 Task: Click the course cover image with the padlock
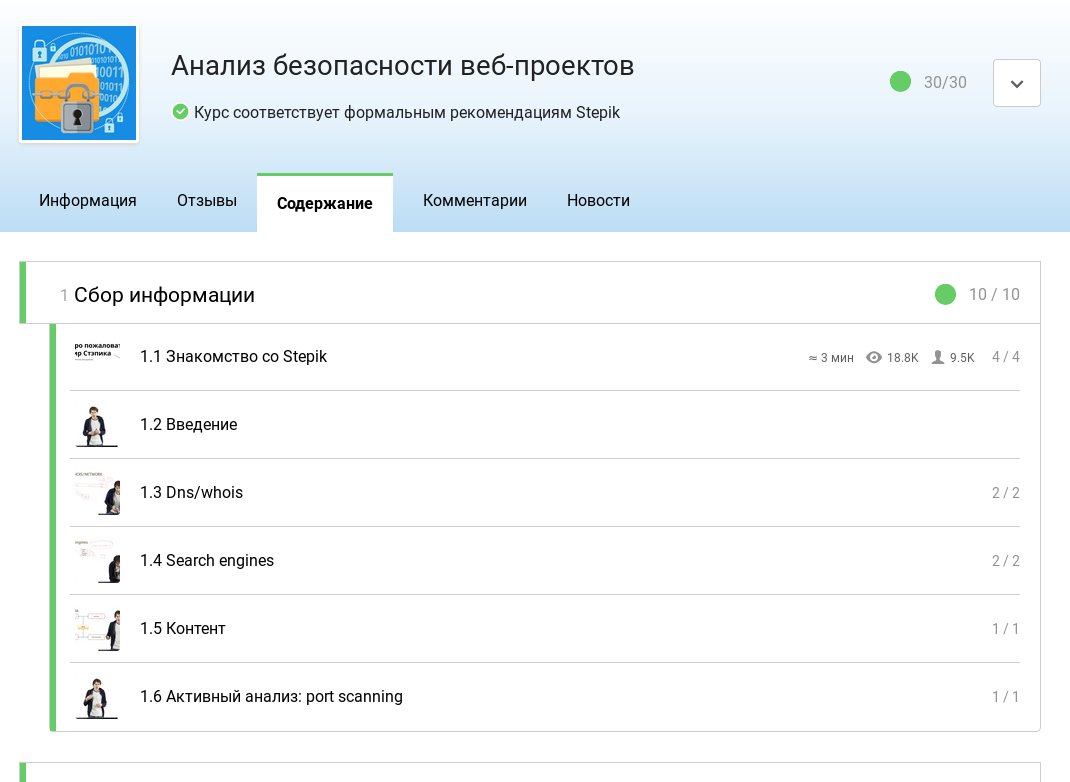[x=79, y=83]
